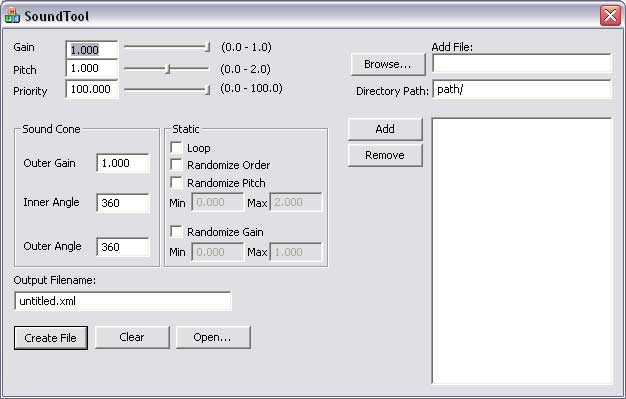Check the Randomize Order option

click(x=176, y=165)
